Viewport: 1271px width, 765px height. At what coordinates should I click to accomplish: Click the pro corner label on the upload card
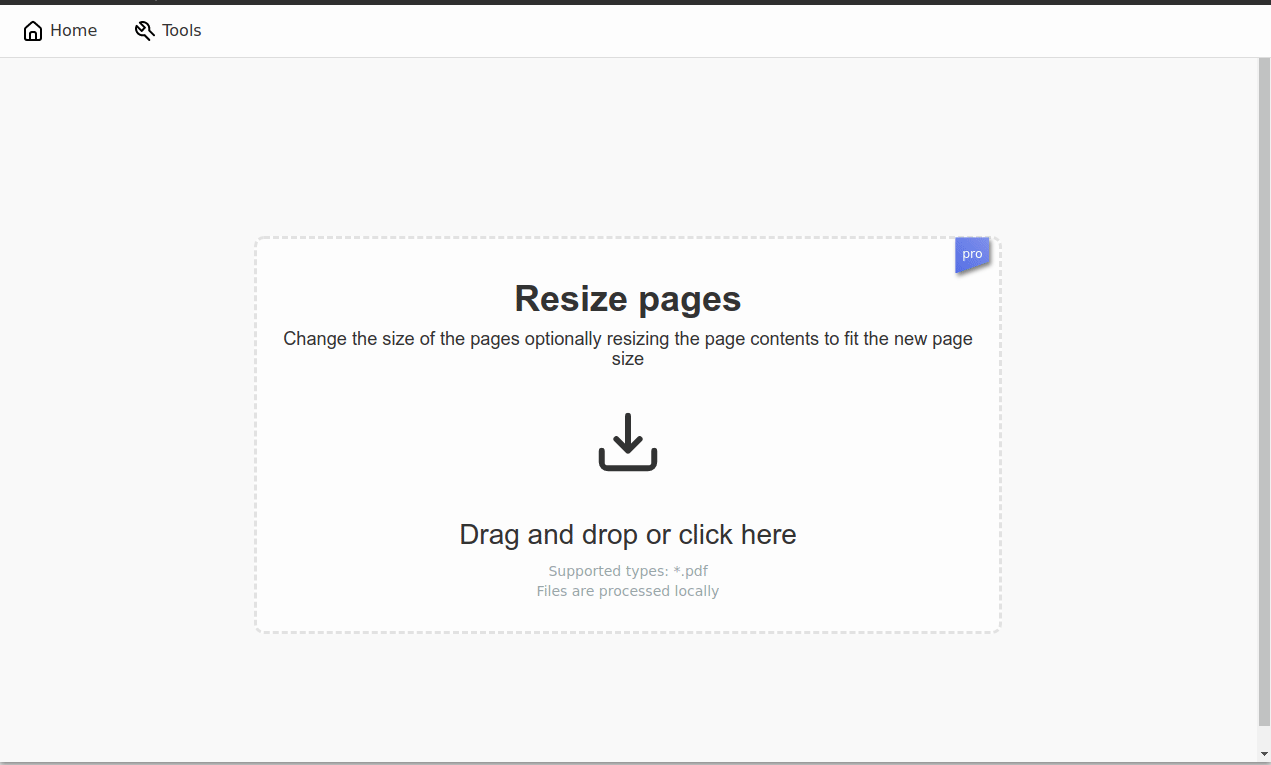point(971,254)
